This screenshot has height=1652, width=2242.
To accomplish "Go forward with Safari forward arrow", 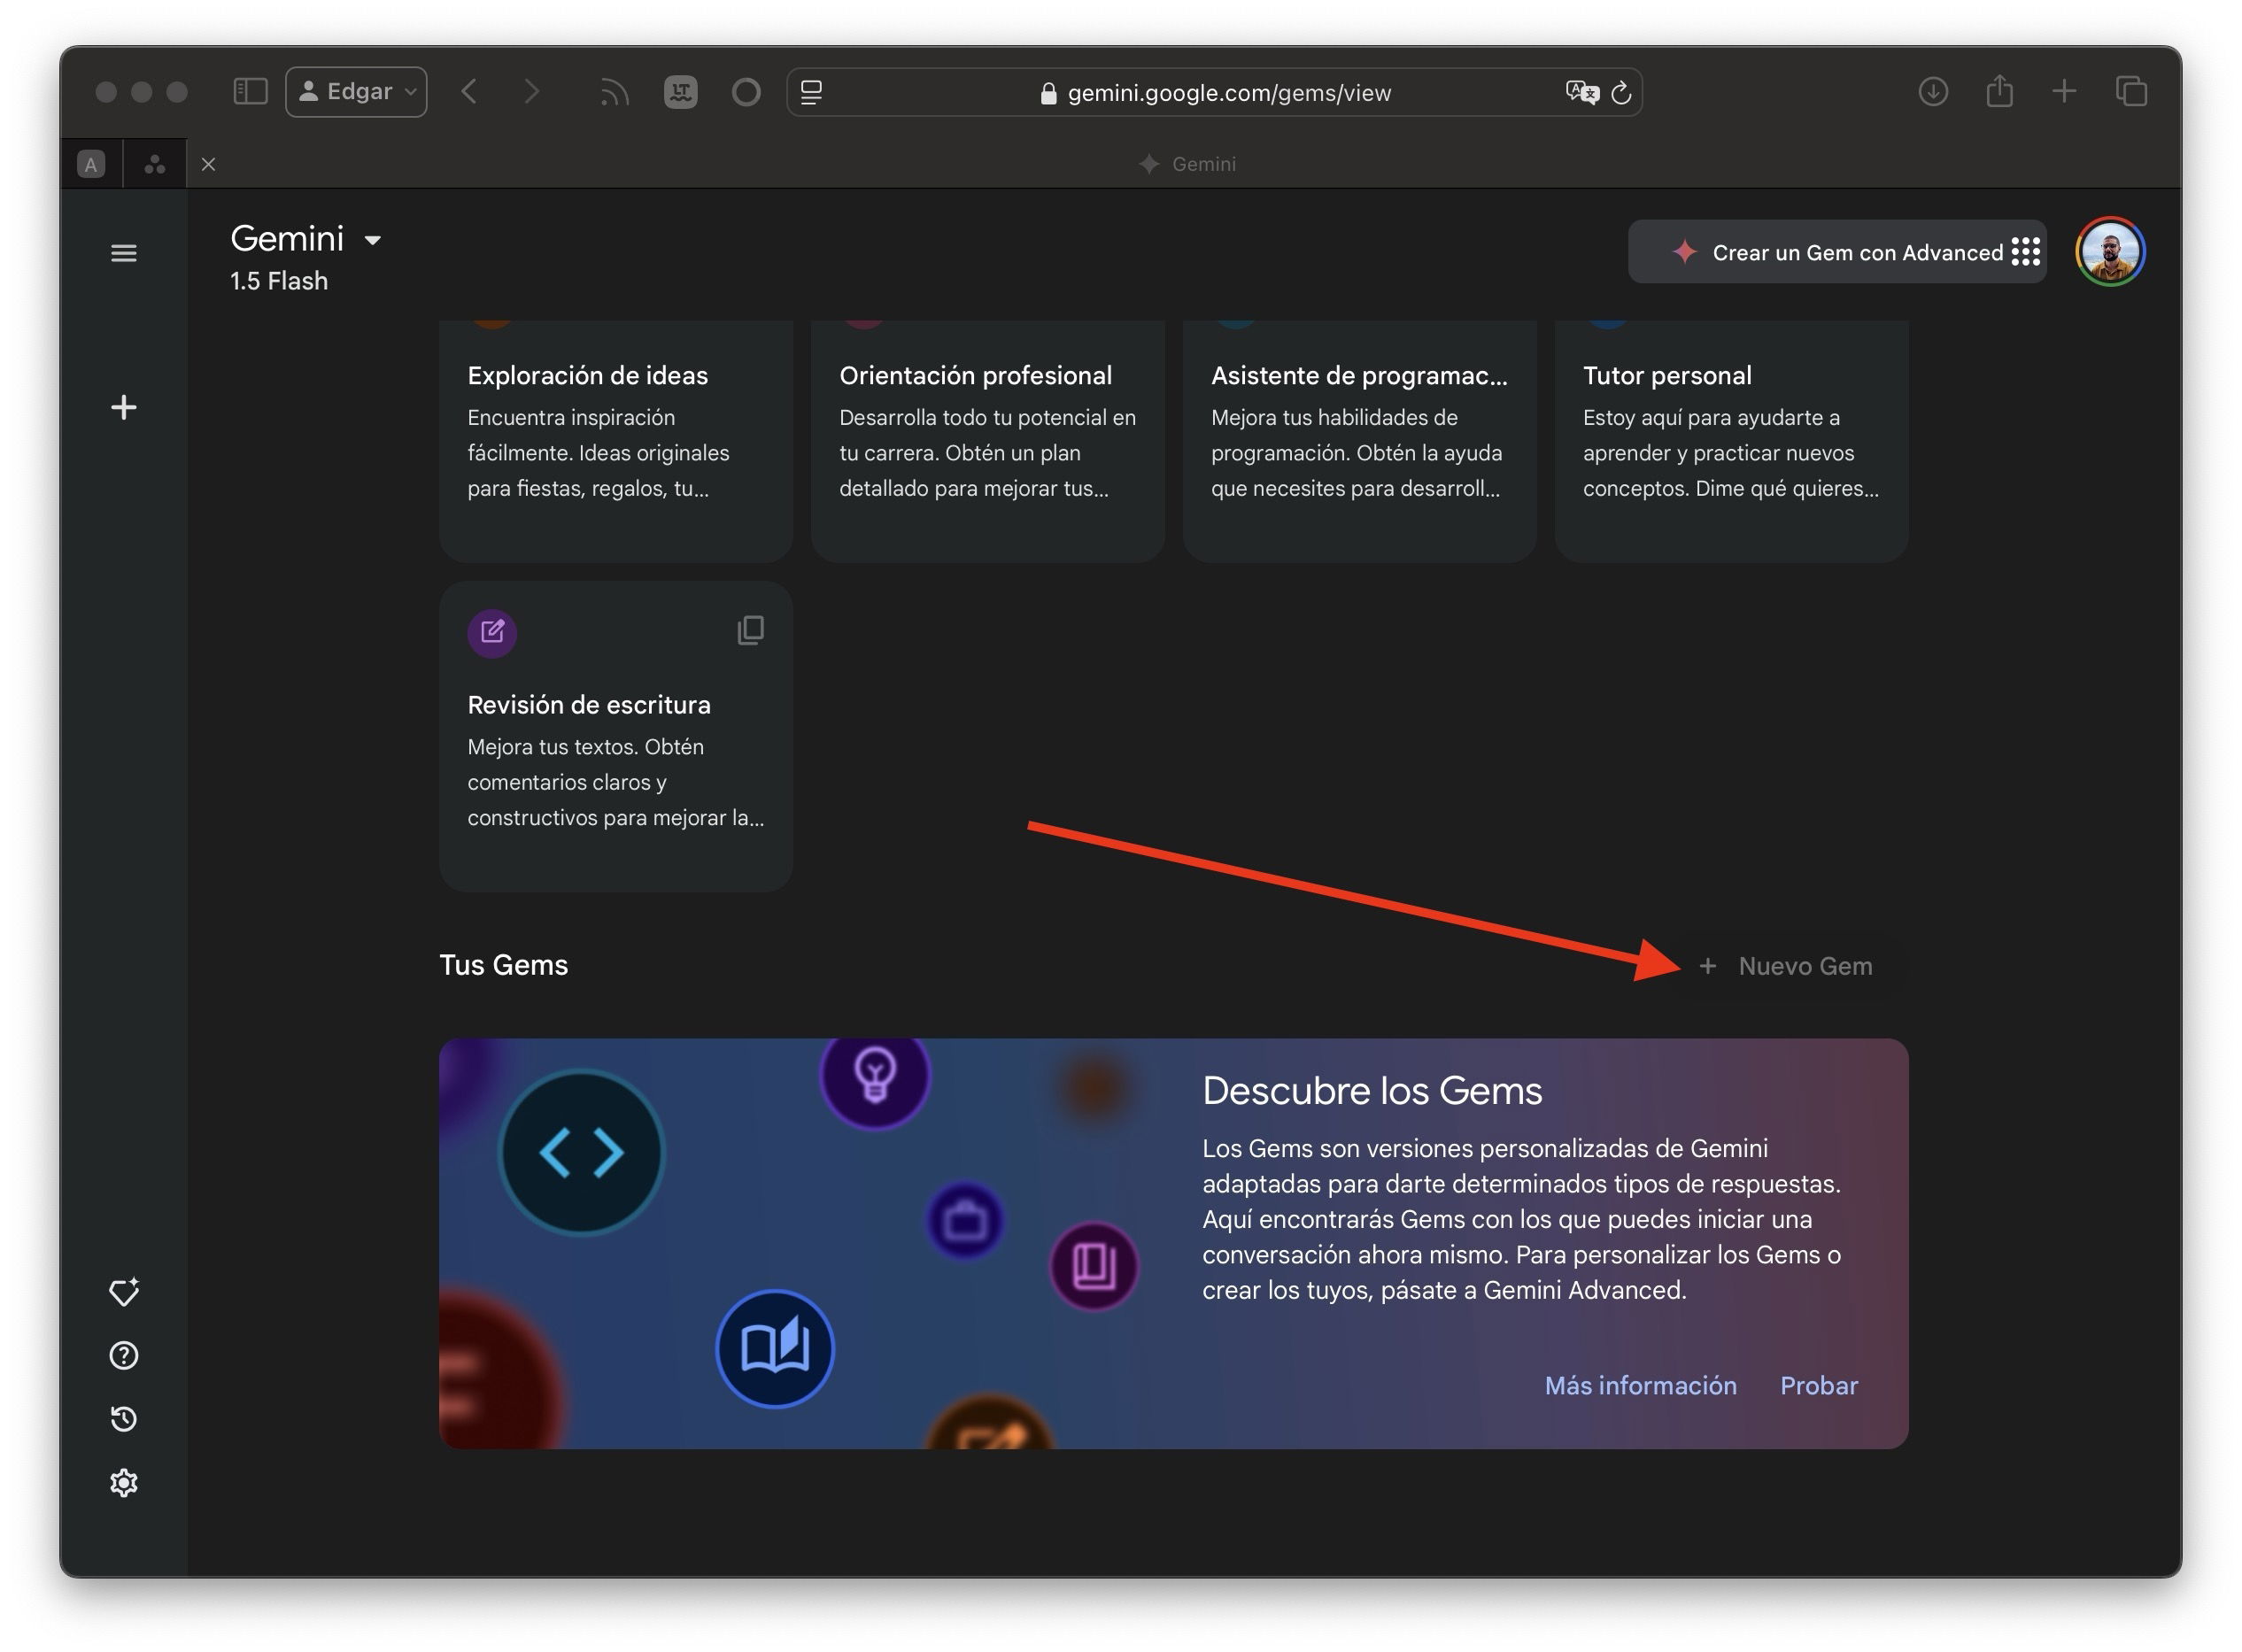I will point(532,92).
